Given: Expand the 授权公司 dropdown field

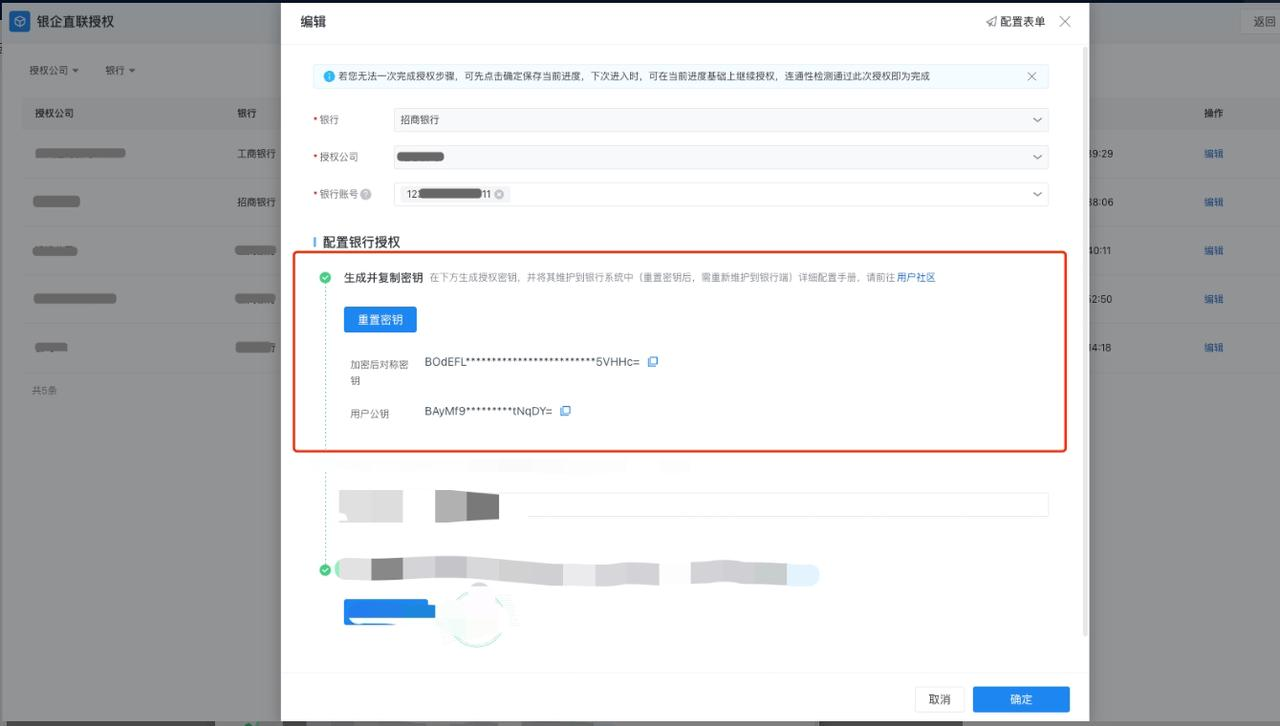Looking at the screenshot, I should coord(721,157).
